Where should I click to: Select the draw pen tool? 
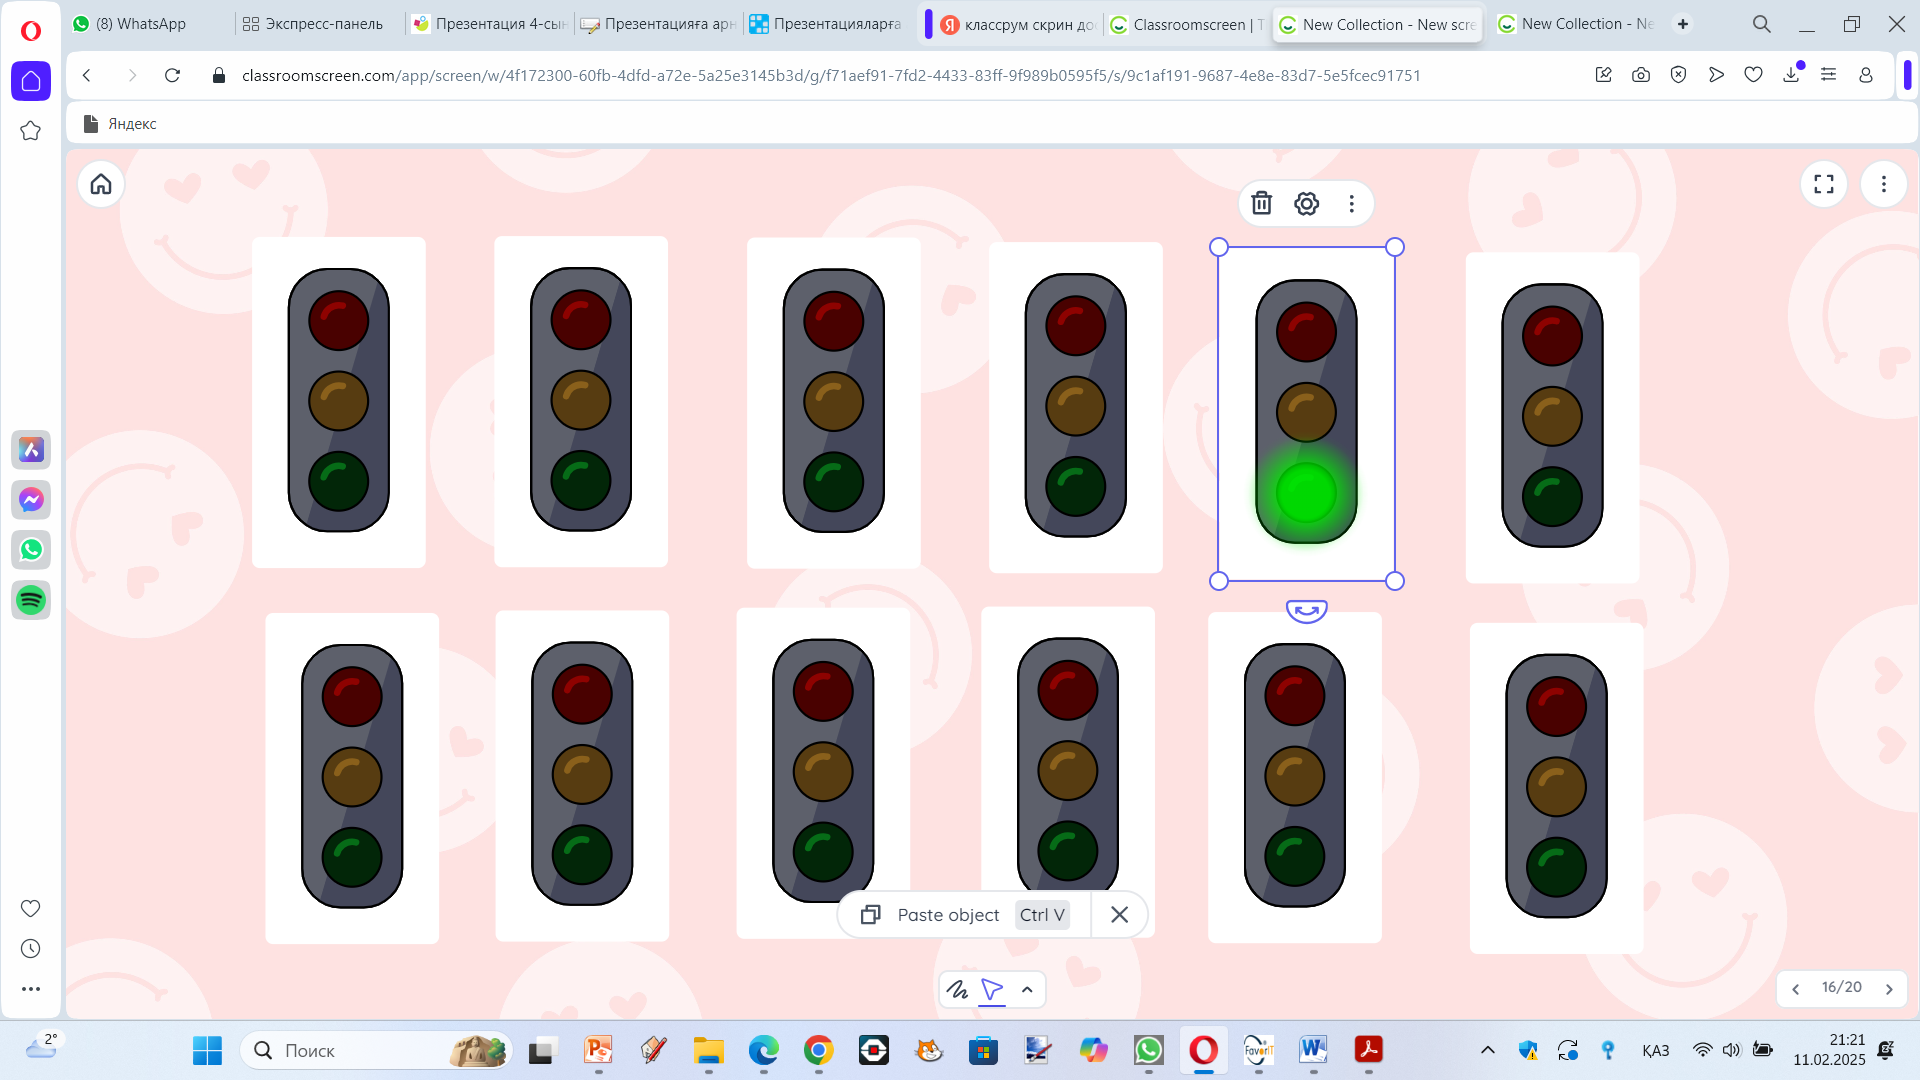point(957,990)
